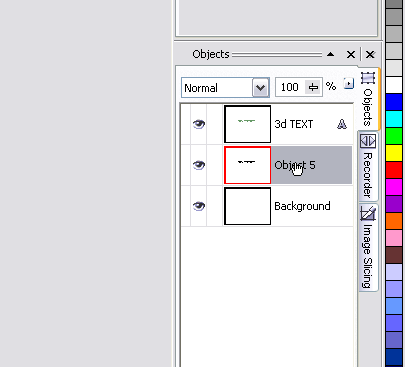The image size is (405, 367).
Task: Toggle visibility of Object 5
Action: coord(199,165)
